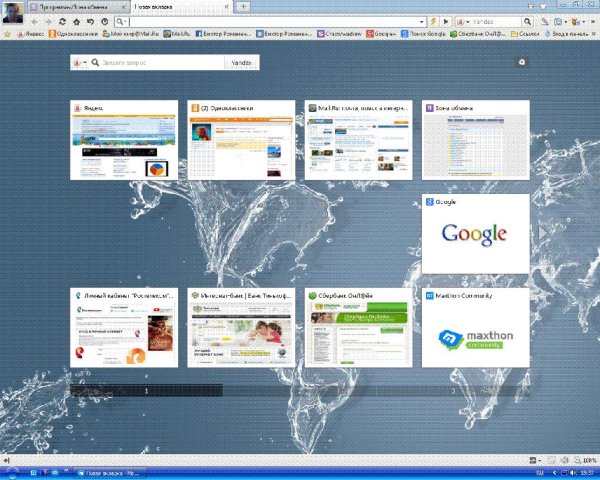Open the address bar search engine dropdown
The height and width of the screenshot is (480, 600).
tap(121, 22)
